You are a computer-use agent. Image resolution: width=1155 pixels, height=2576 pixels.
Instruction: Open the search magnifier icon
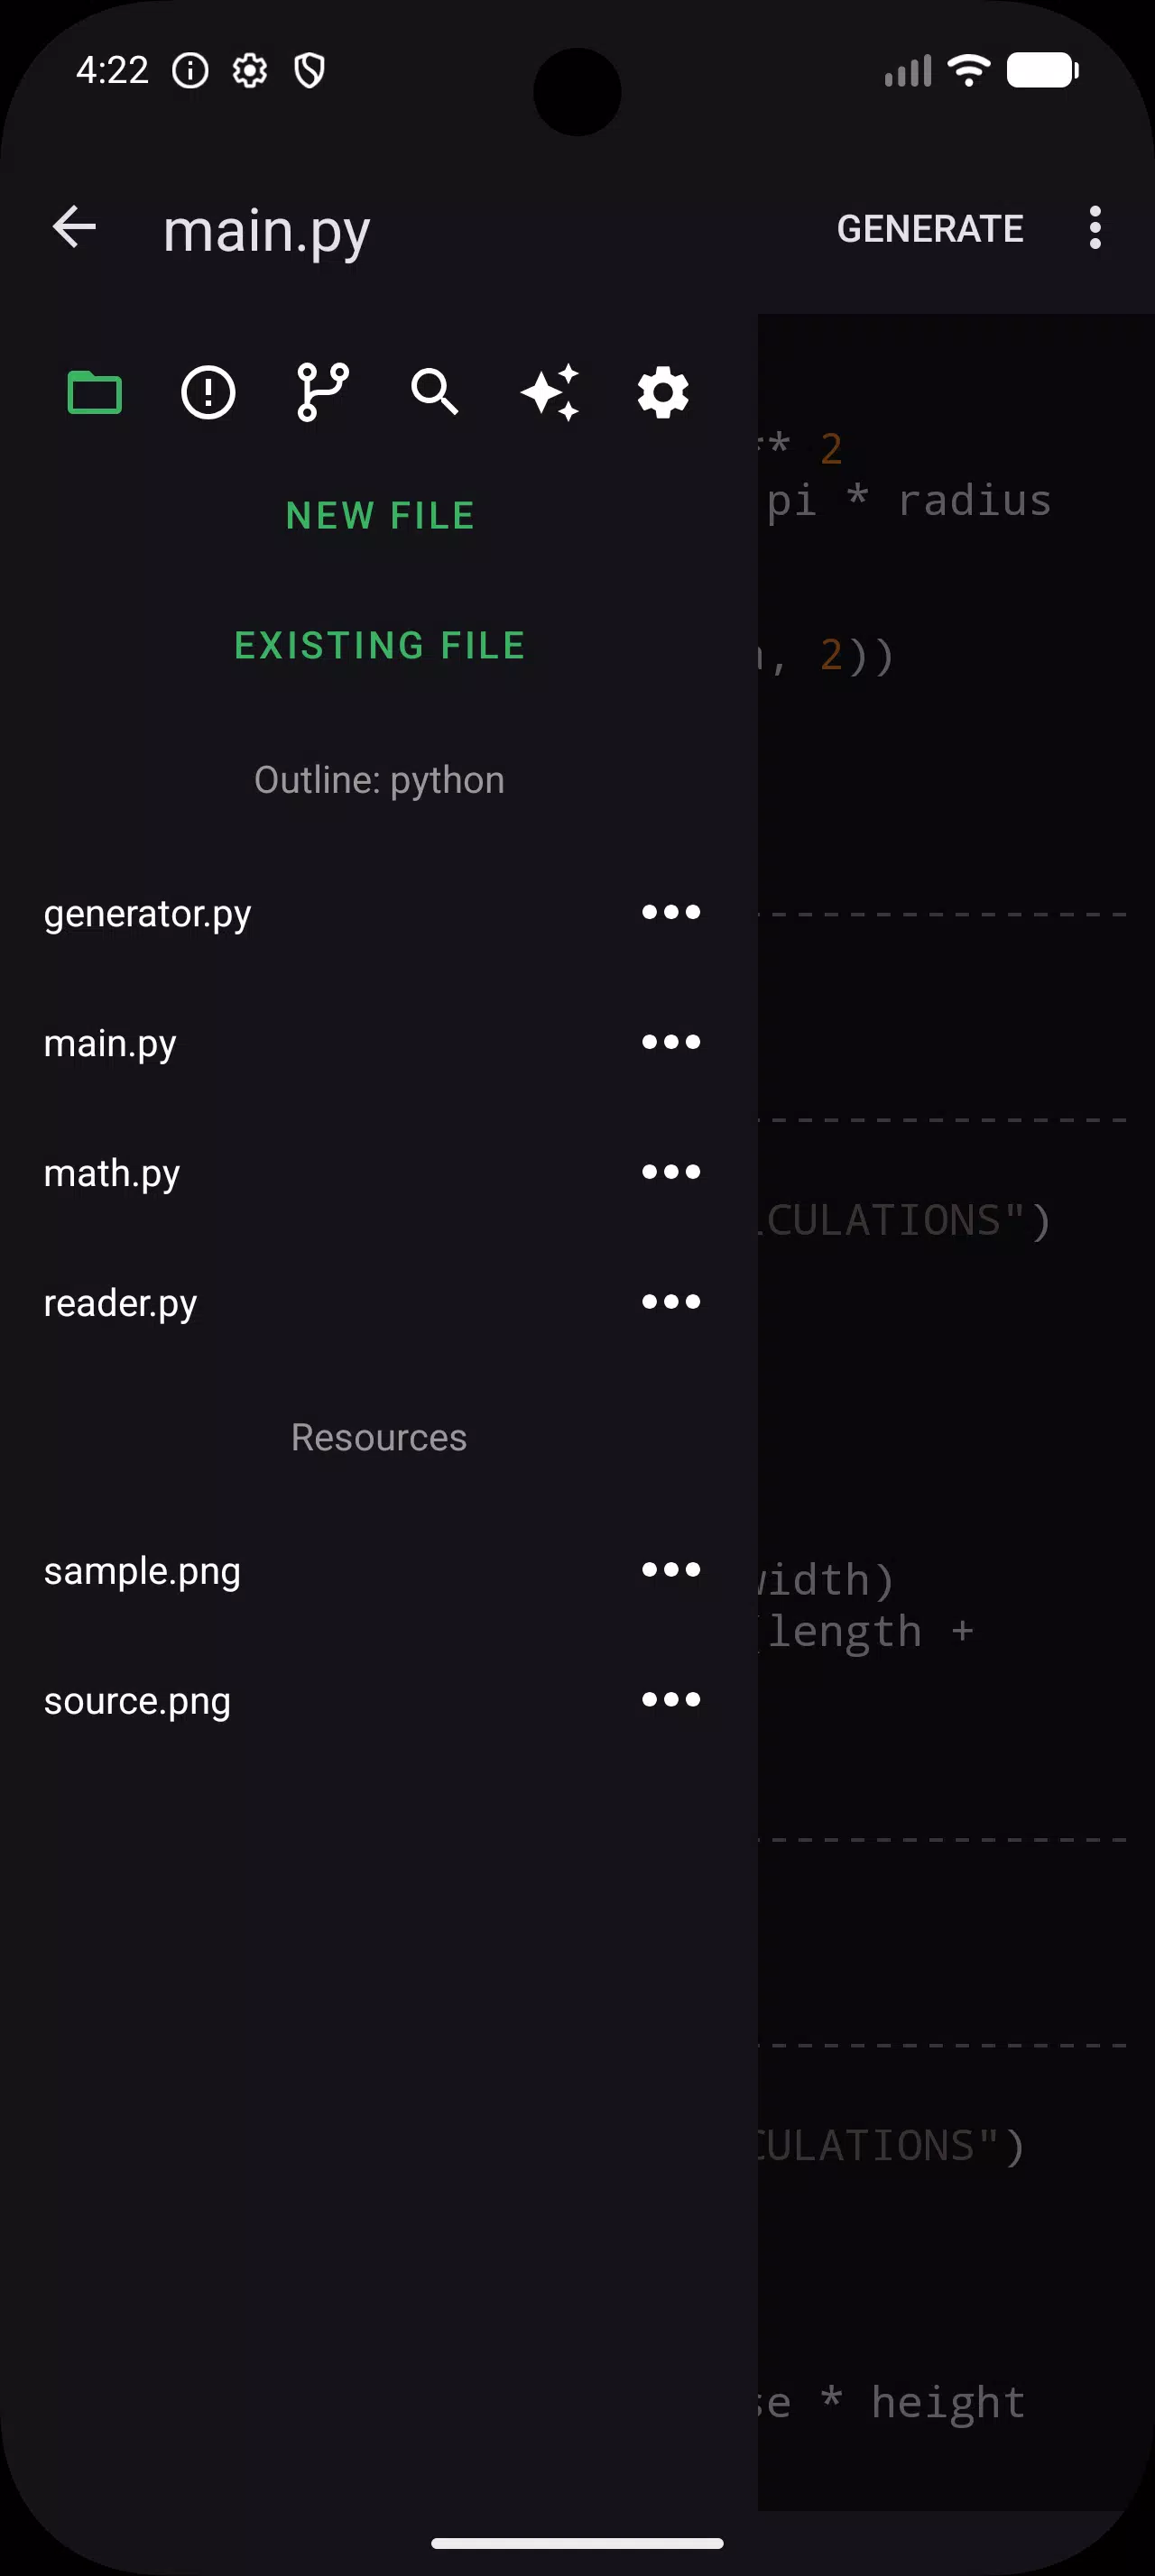point(435,392)
